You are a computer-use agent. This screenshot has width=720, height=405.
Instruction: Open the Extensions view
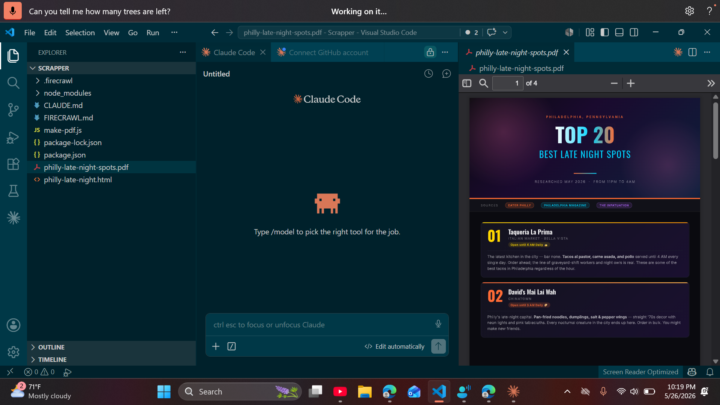(x=13, y=164)
